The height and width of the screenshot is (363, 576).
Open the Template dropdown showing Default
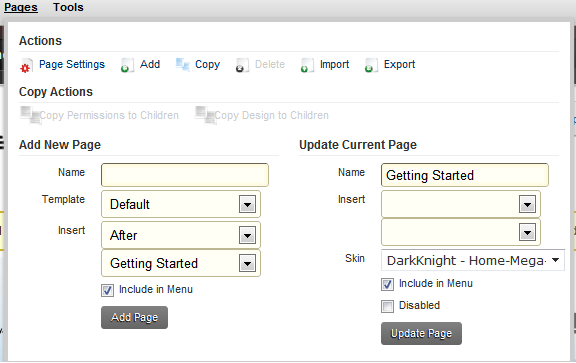pyautogui.click(x=181, y=204)
